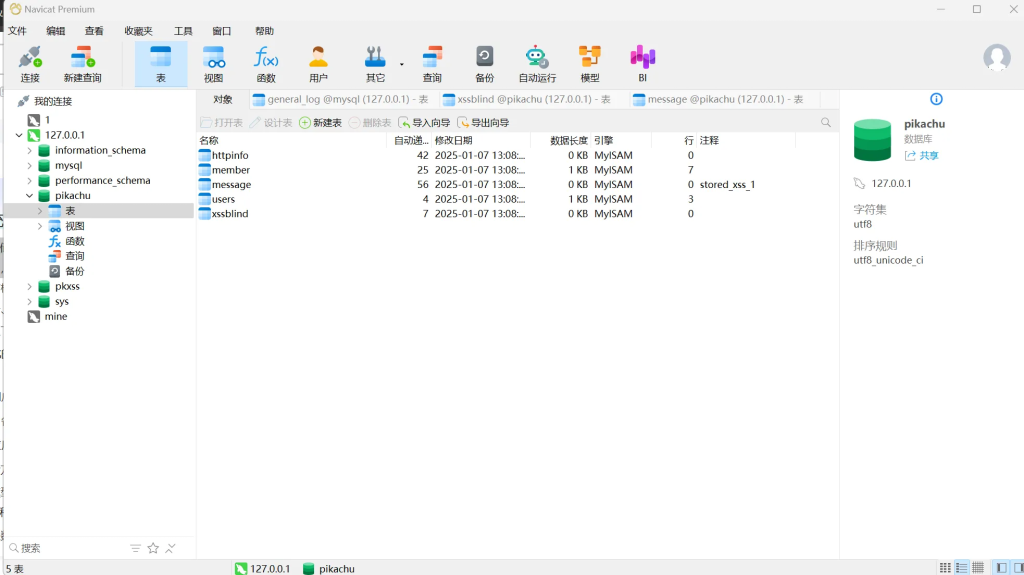Viewport: 1024px width, 575px height.
Task: Collapse the 127.0.0.1 connection
Action: pyautogui.click(x=19, y=135)
